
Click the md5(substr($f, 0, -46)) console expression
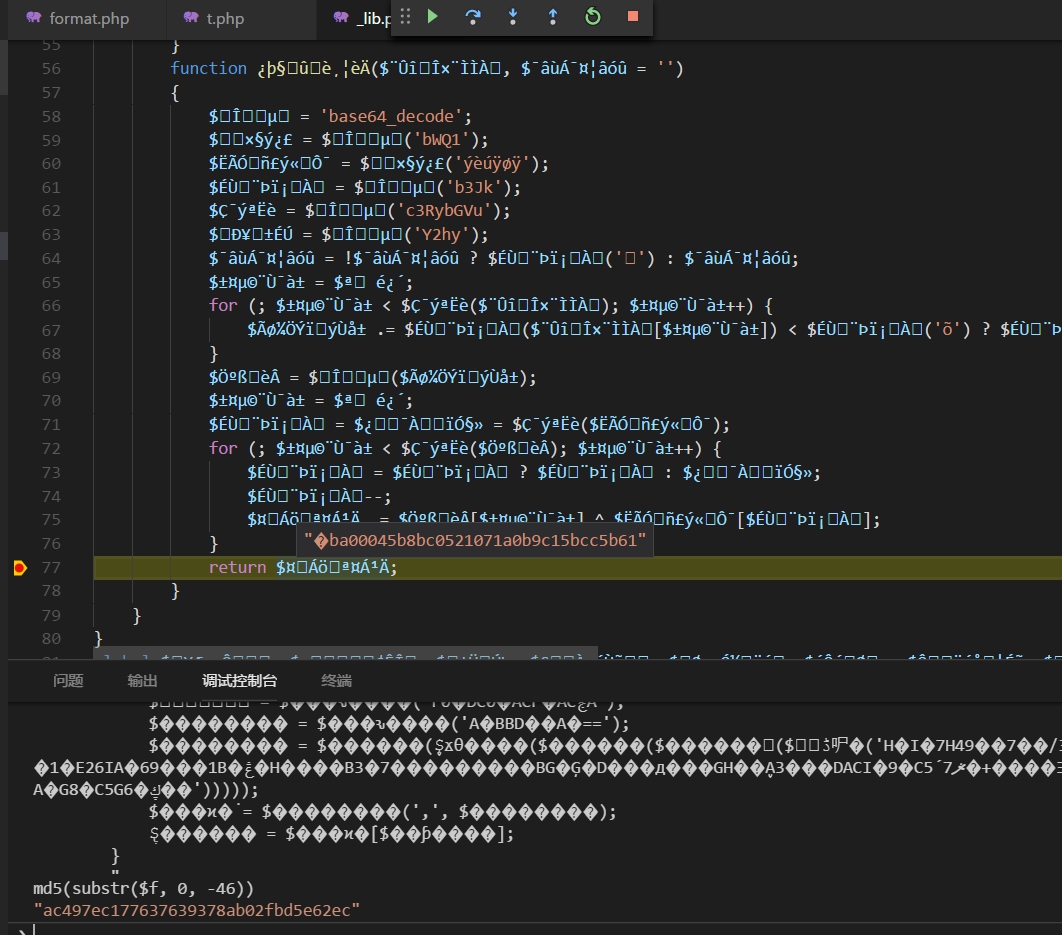click(144, 888)
